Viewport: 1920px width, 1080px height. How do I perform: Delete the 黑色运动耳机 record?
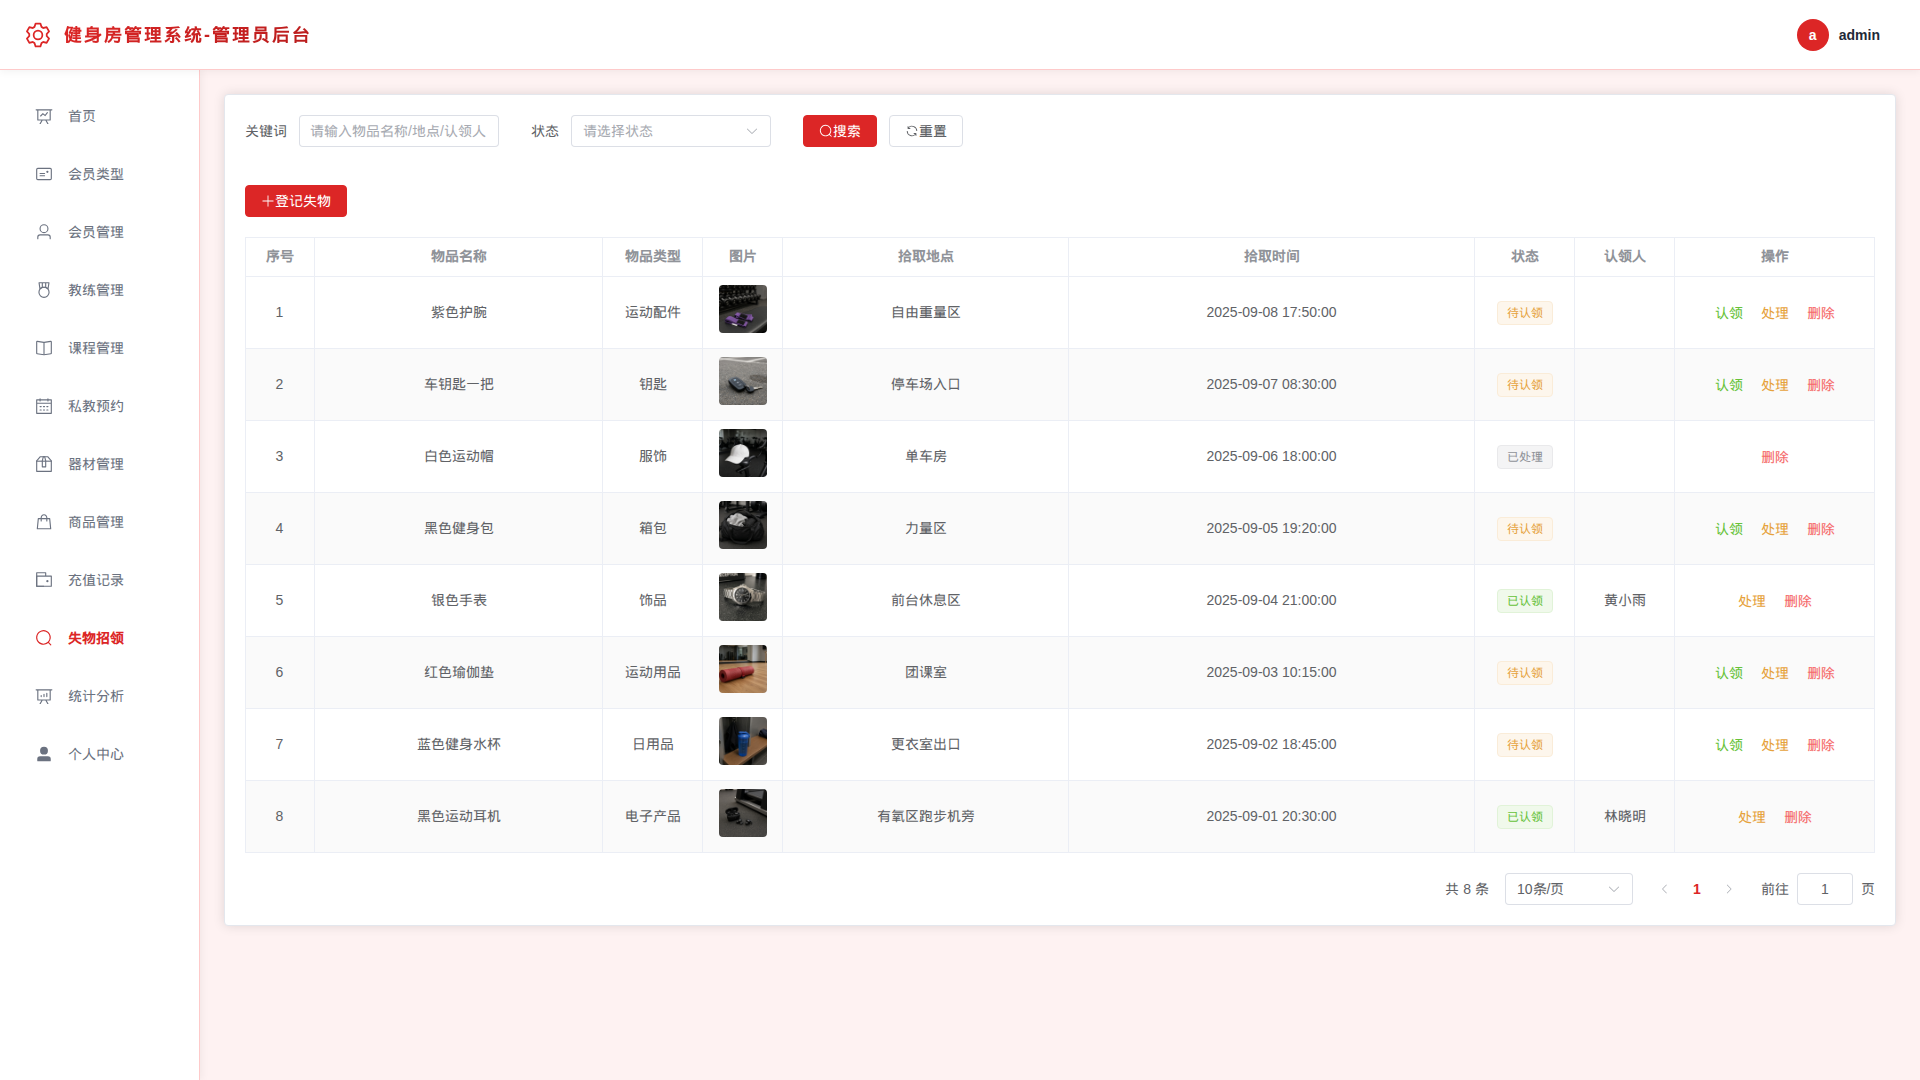click(x=1798, y=817)
